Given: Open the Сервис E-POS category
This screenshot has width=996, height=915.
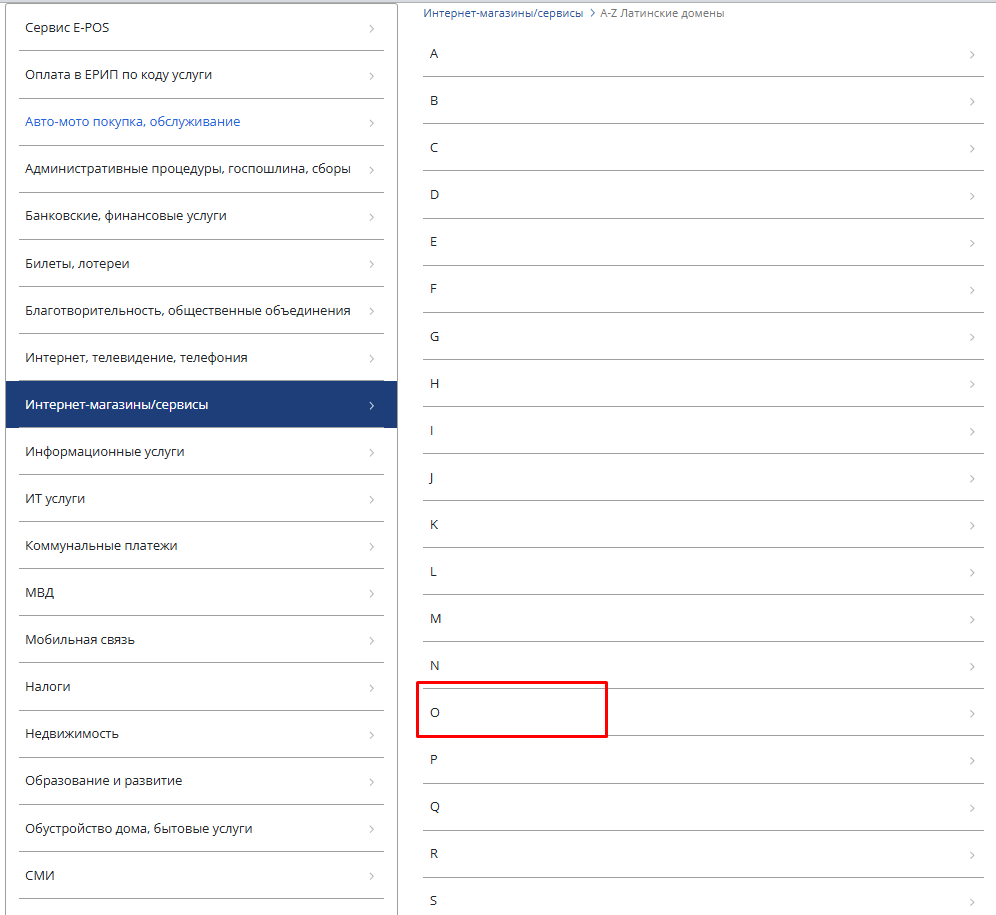Looking at the screenshot, I should (201, 28).
